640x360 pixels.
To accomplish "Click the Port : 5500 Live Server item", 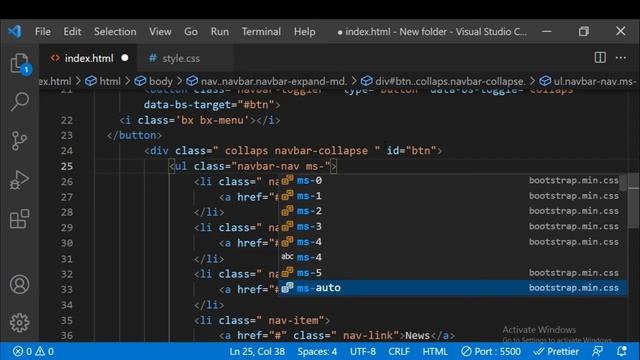I will tap(491, 351).
